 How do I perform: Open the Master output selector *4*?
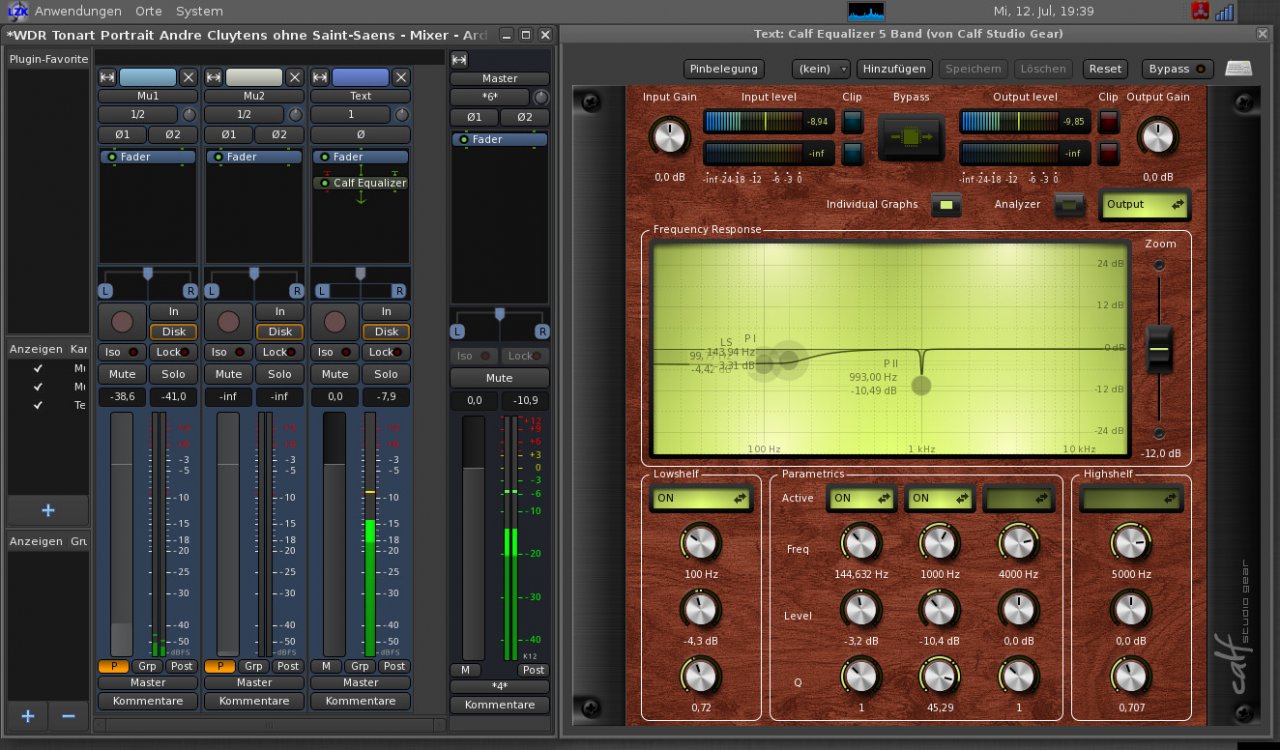tap(499, 687)
